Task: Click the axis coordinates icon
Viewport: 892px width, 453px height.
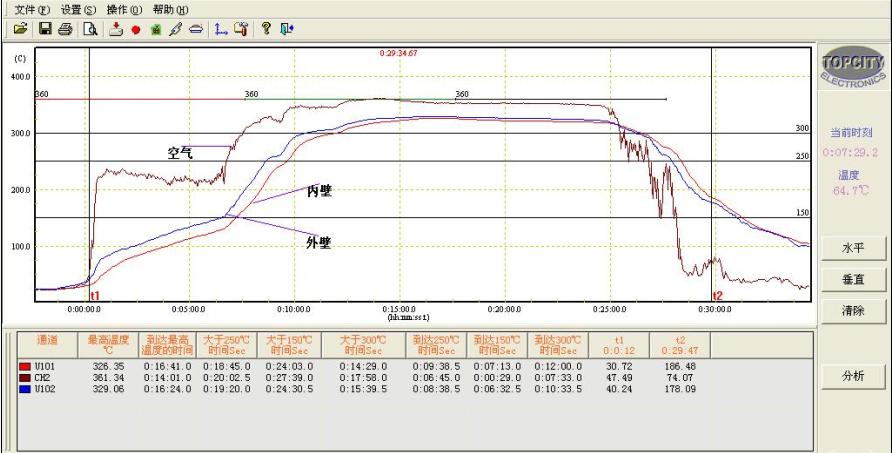Action: coord(221,29)
